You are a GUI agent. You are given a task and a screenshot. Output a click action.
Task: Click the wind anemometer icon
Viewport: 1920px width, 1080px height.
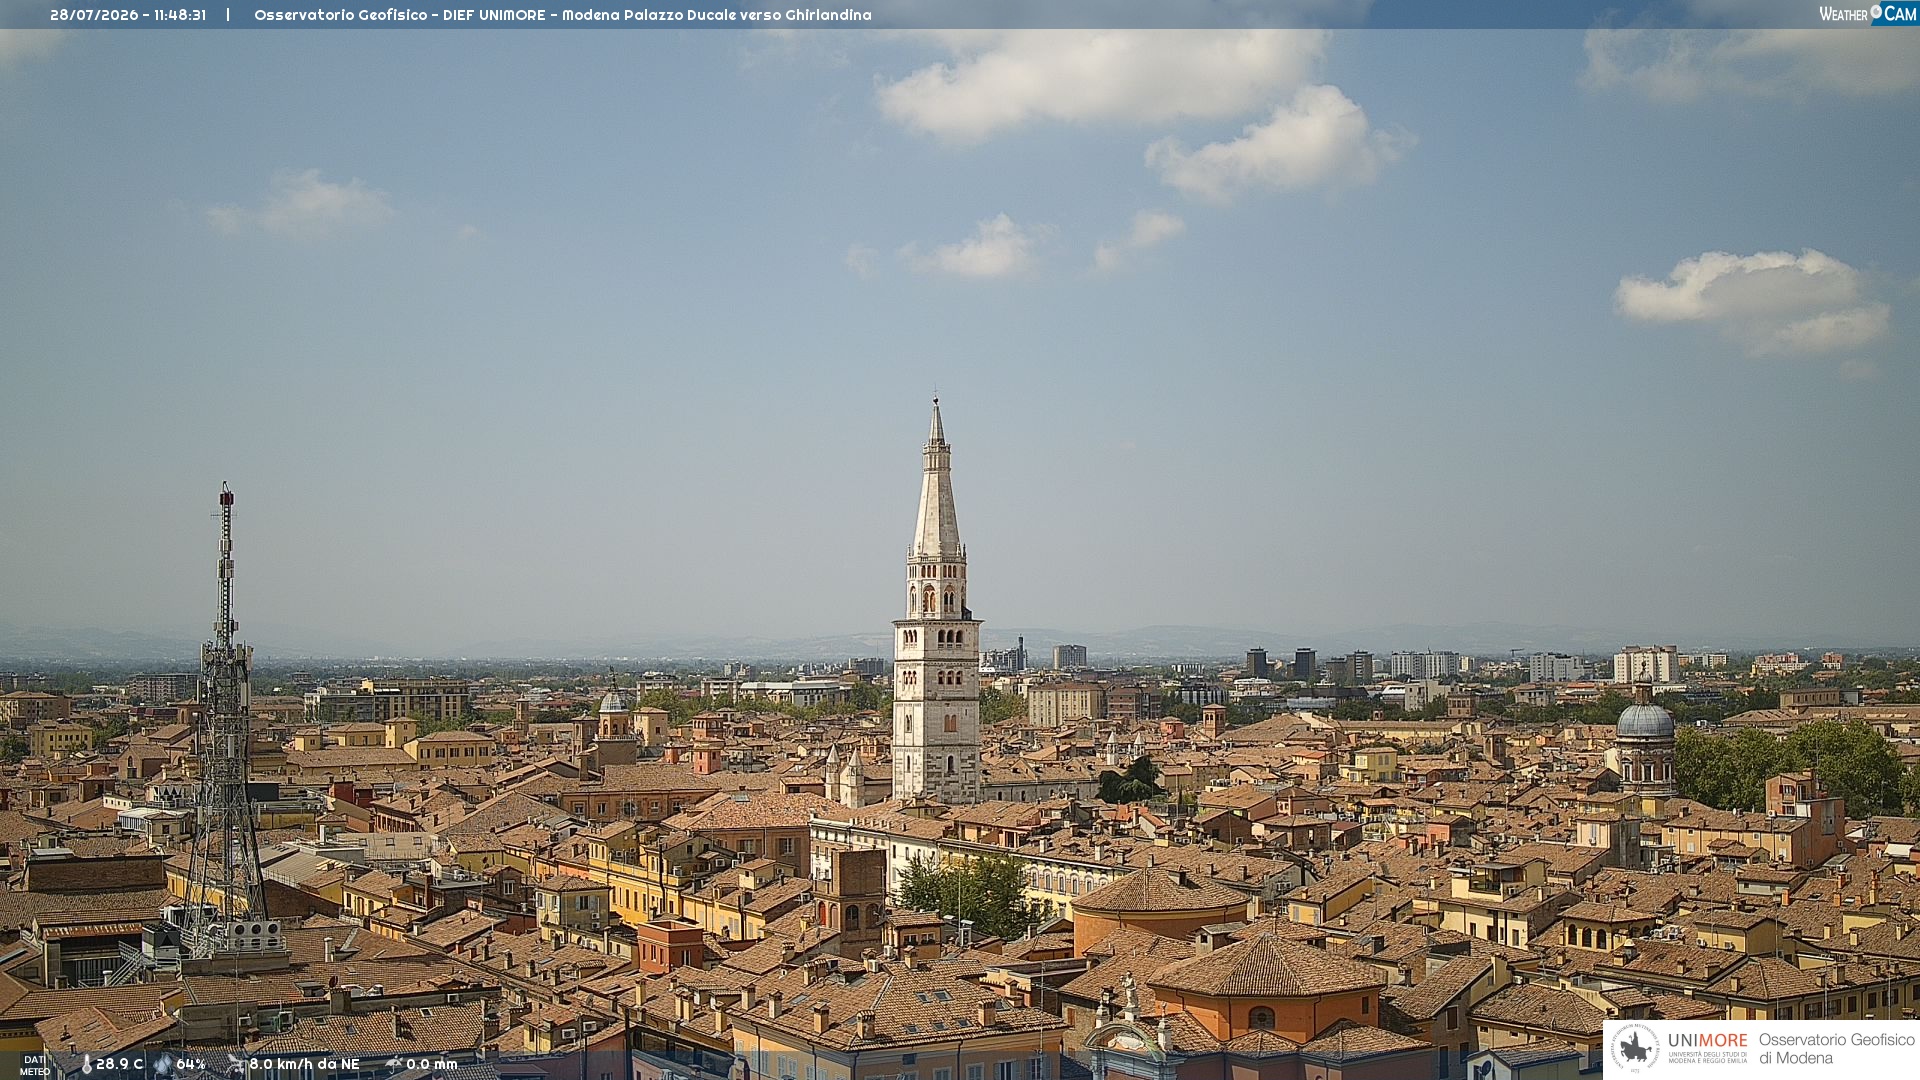pos(236,1065)
